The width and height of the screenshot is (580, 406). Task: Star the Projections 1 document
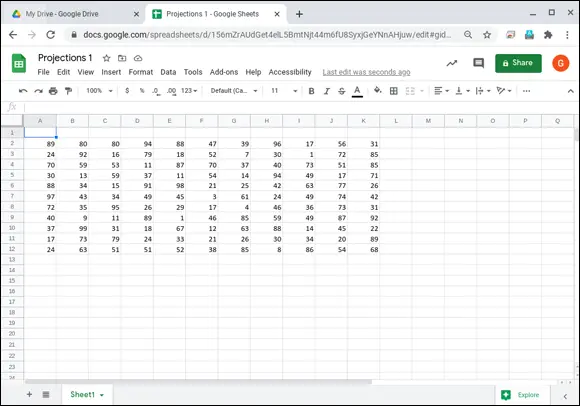(107, 58)
